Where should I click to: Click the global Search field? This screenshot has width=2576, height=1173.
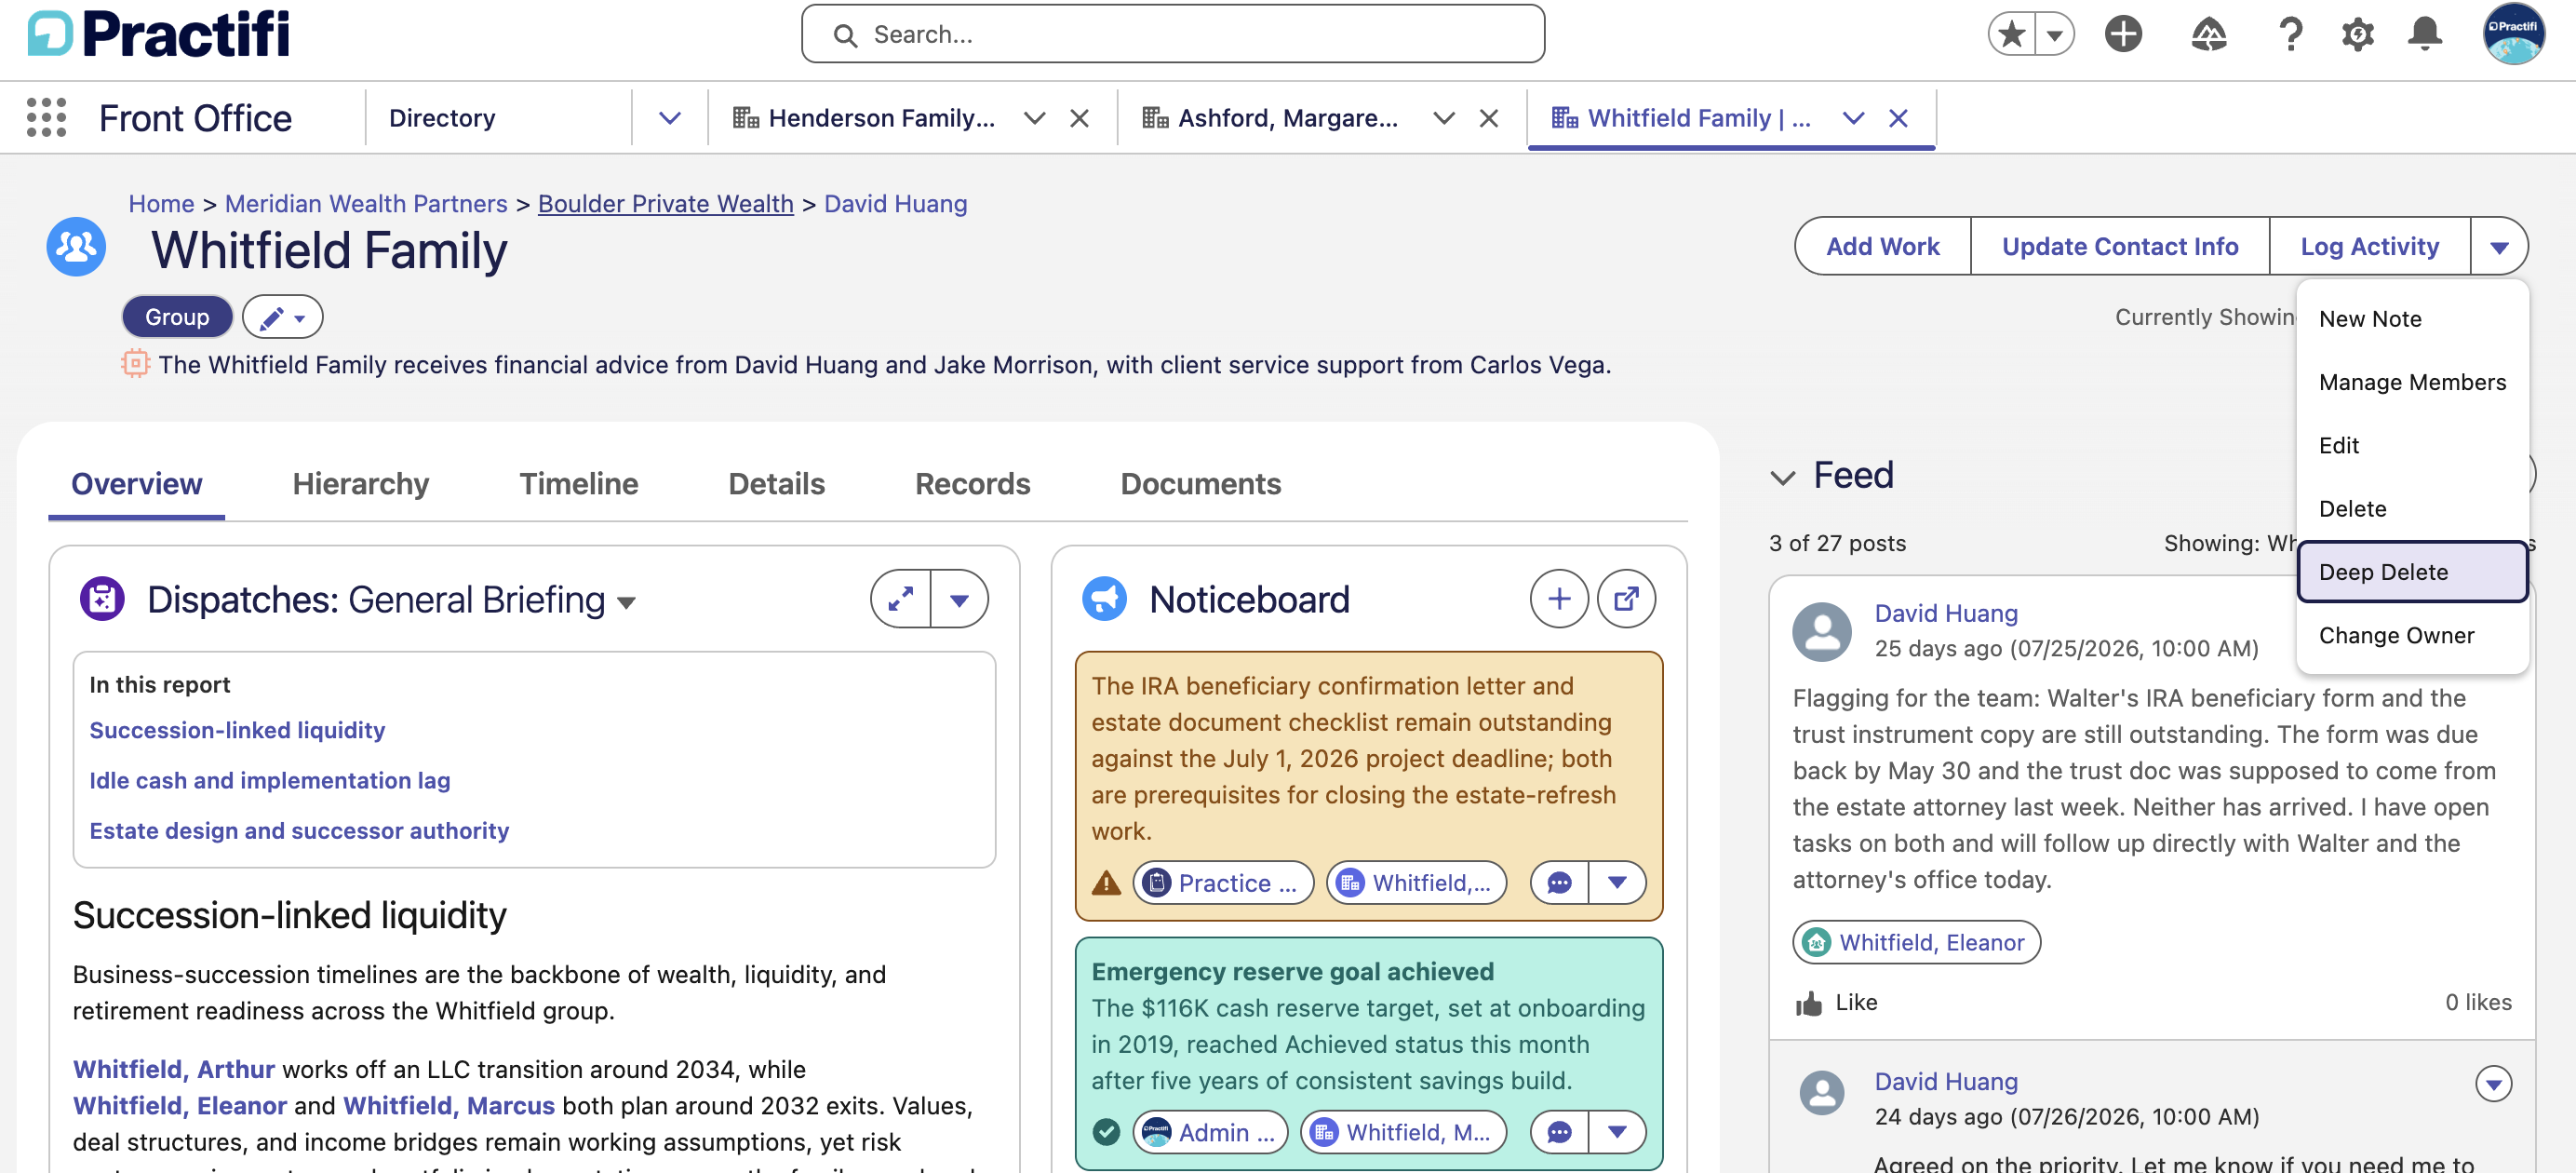[x=1172, y=35]
